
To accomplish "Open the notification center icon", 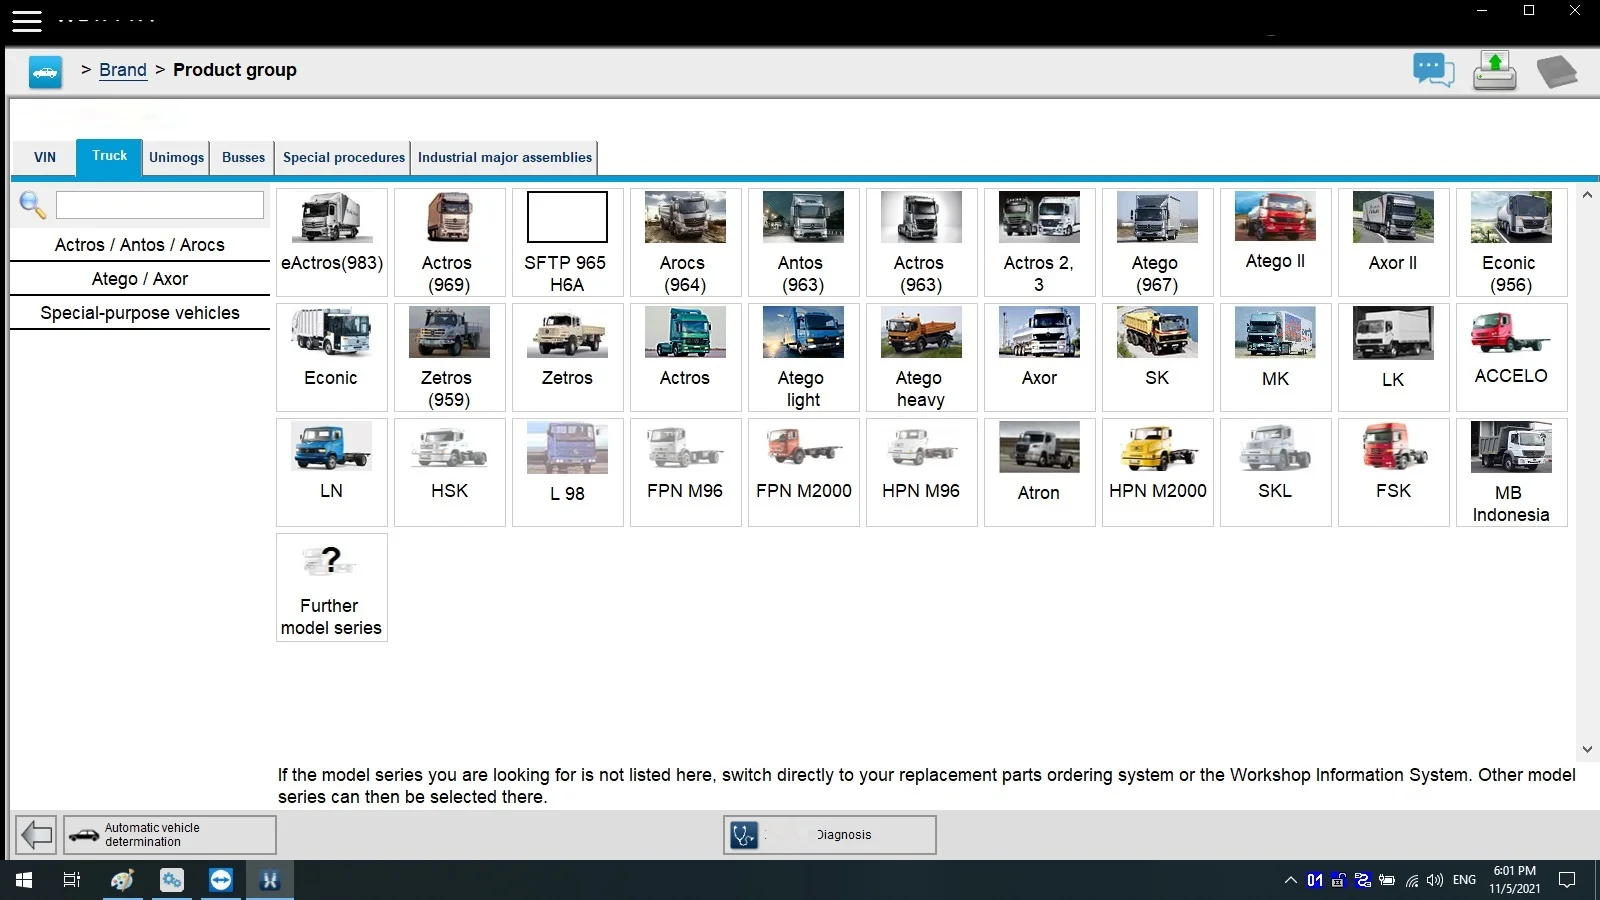I will pos(1567,880).
